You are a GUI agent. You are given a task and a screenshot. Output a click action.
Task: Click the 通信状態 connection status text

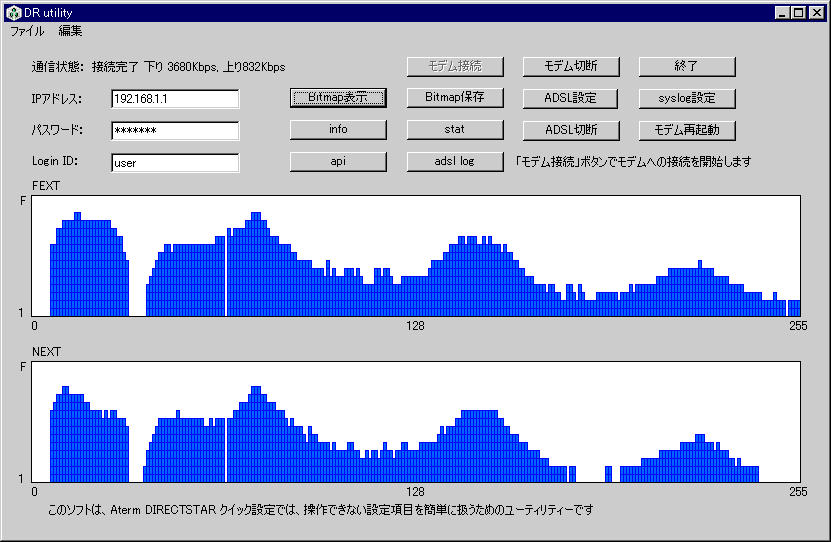158,67
